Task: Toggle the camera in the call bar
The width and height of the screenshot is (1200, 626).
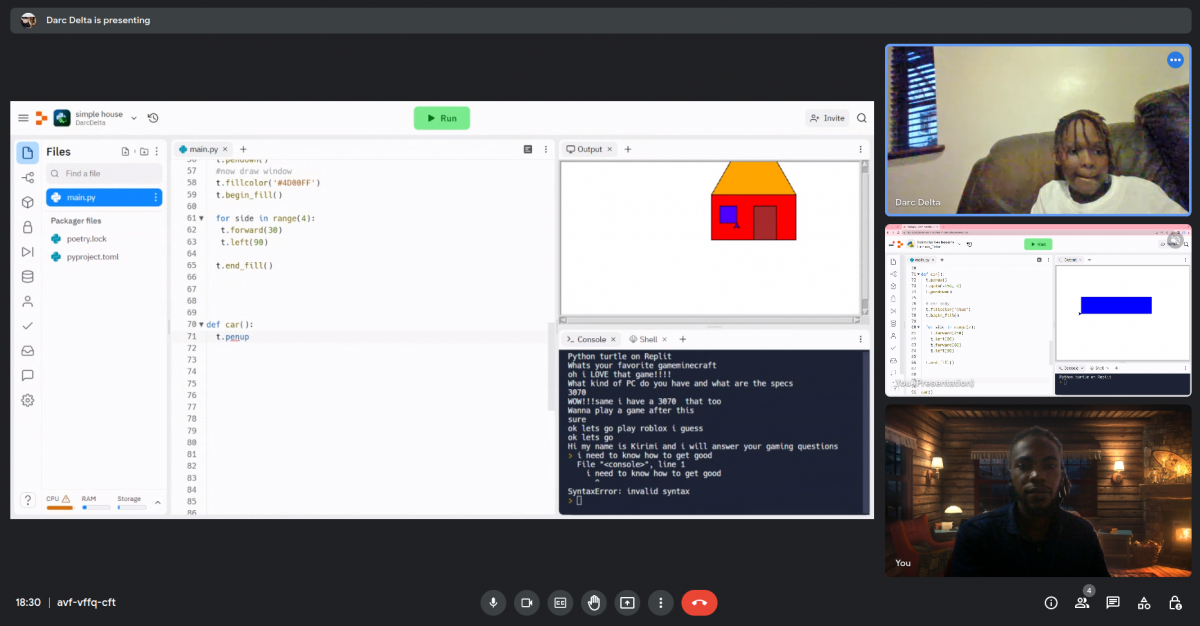Action: (526, 603)
